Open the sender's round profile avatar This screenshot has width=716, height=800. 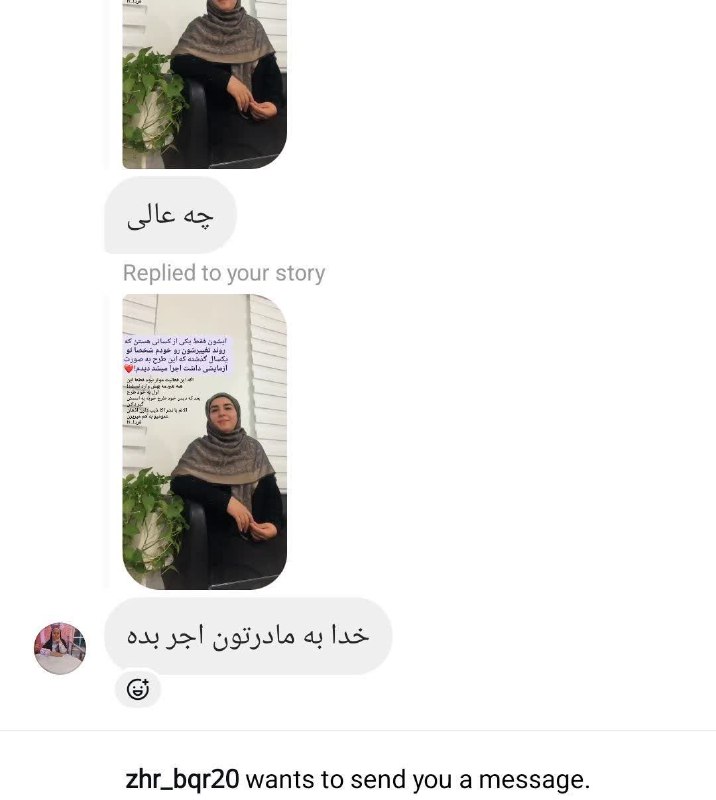(x=60, y=648)
